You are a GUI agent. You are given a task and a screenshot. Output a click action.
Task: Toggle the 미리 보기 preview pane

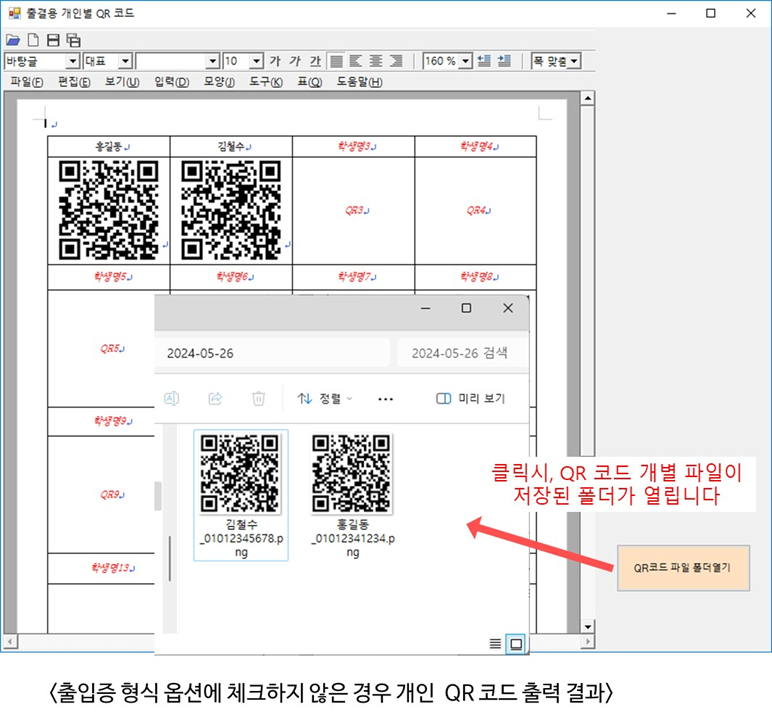[x=470, y=398]
